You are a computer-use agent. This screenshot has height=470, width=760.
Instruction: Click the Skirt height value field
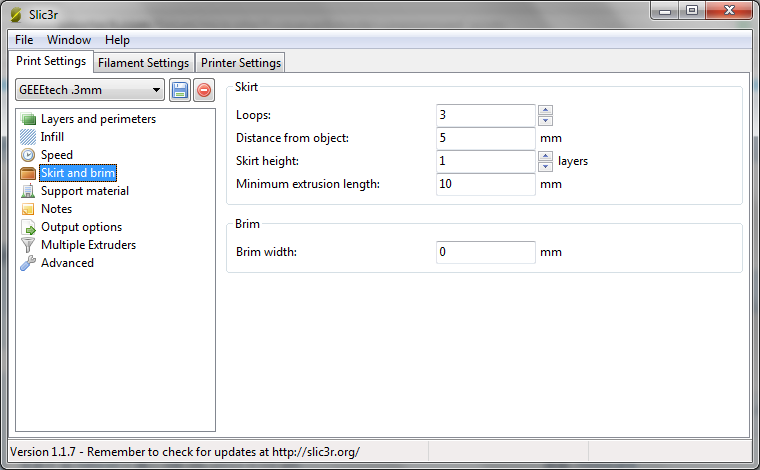click(486, 161)
